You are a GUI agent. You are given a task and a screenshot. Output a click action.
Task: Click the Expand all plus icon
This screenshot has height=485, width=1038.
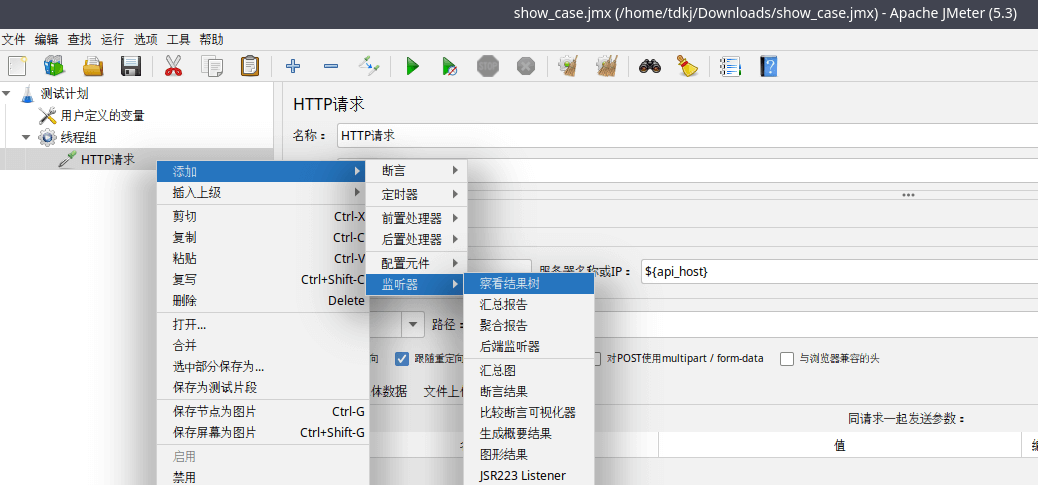(292, 66)
